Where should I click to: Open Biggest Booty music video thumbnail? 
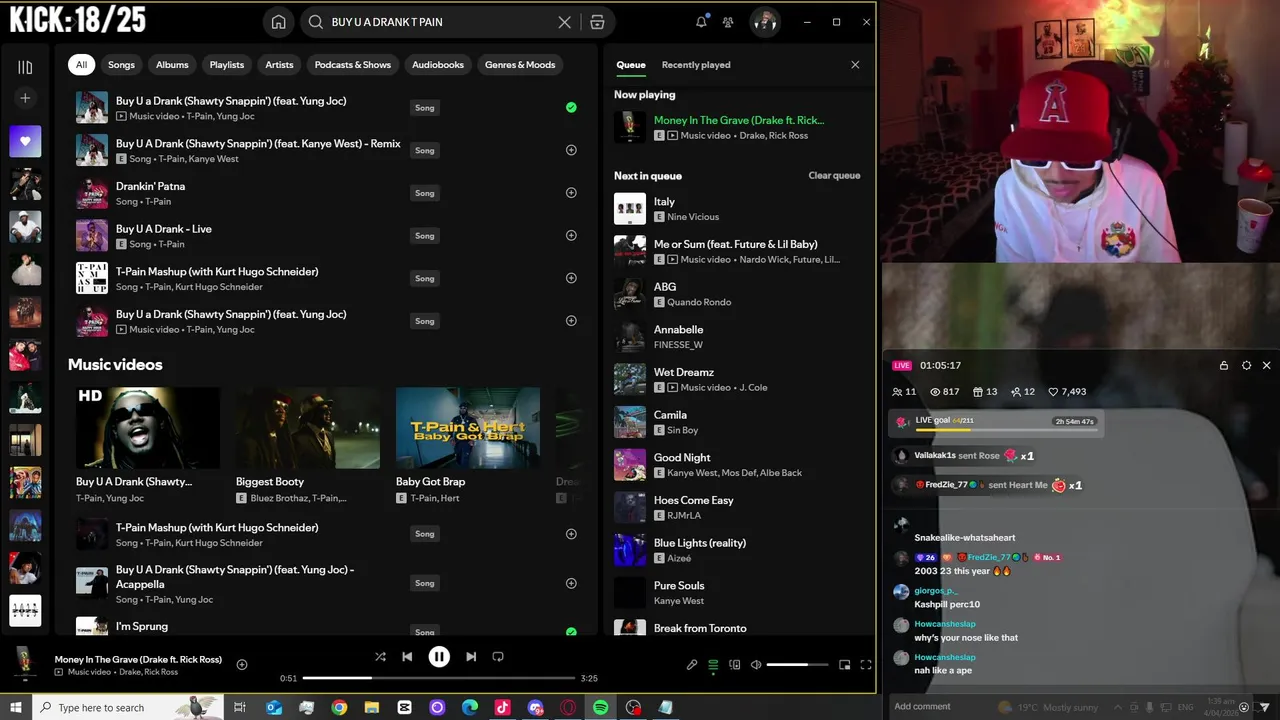[308, 428]
